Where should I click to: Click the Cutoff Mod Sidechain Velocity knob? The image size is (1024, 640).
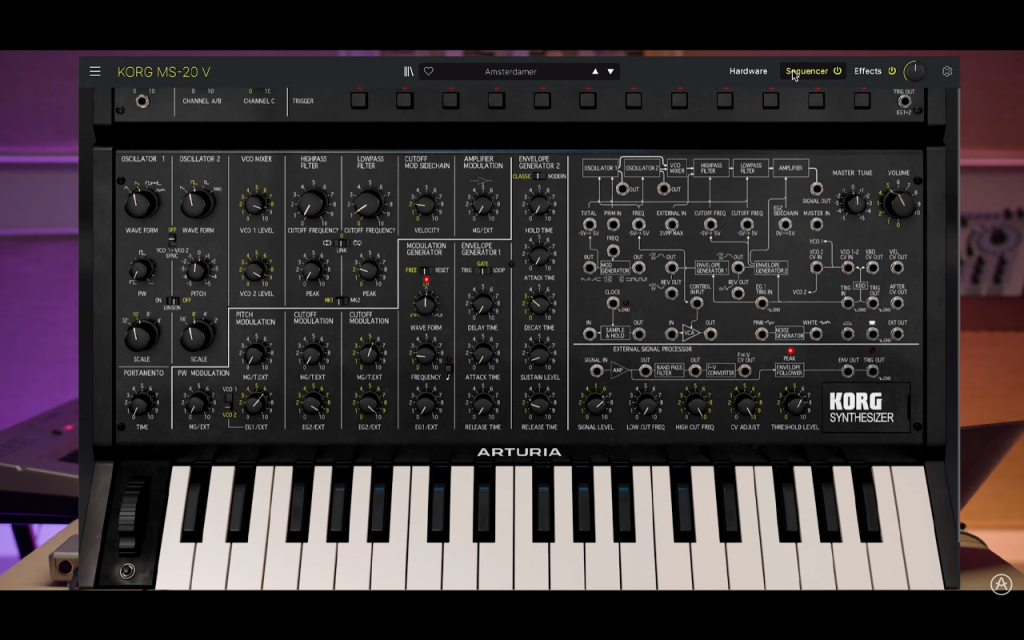(425, 206)
